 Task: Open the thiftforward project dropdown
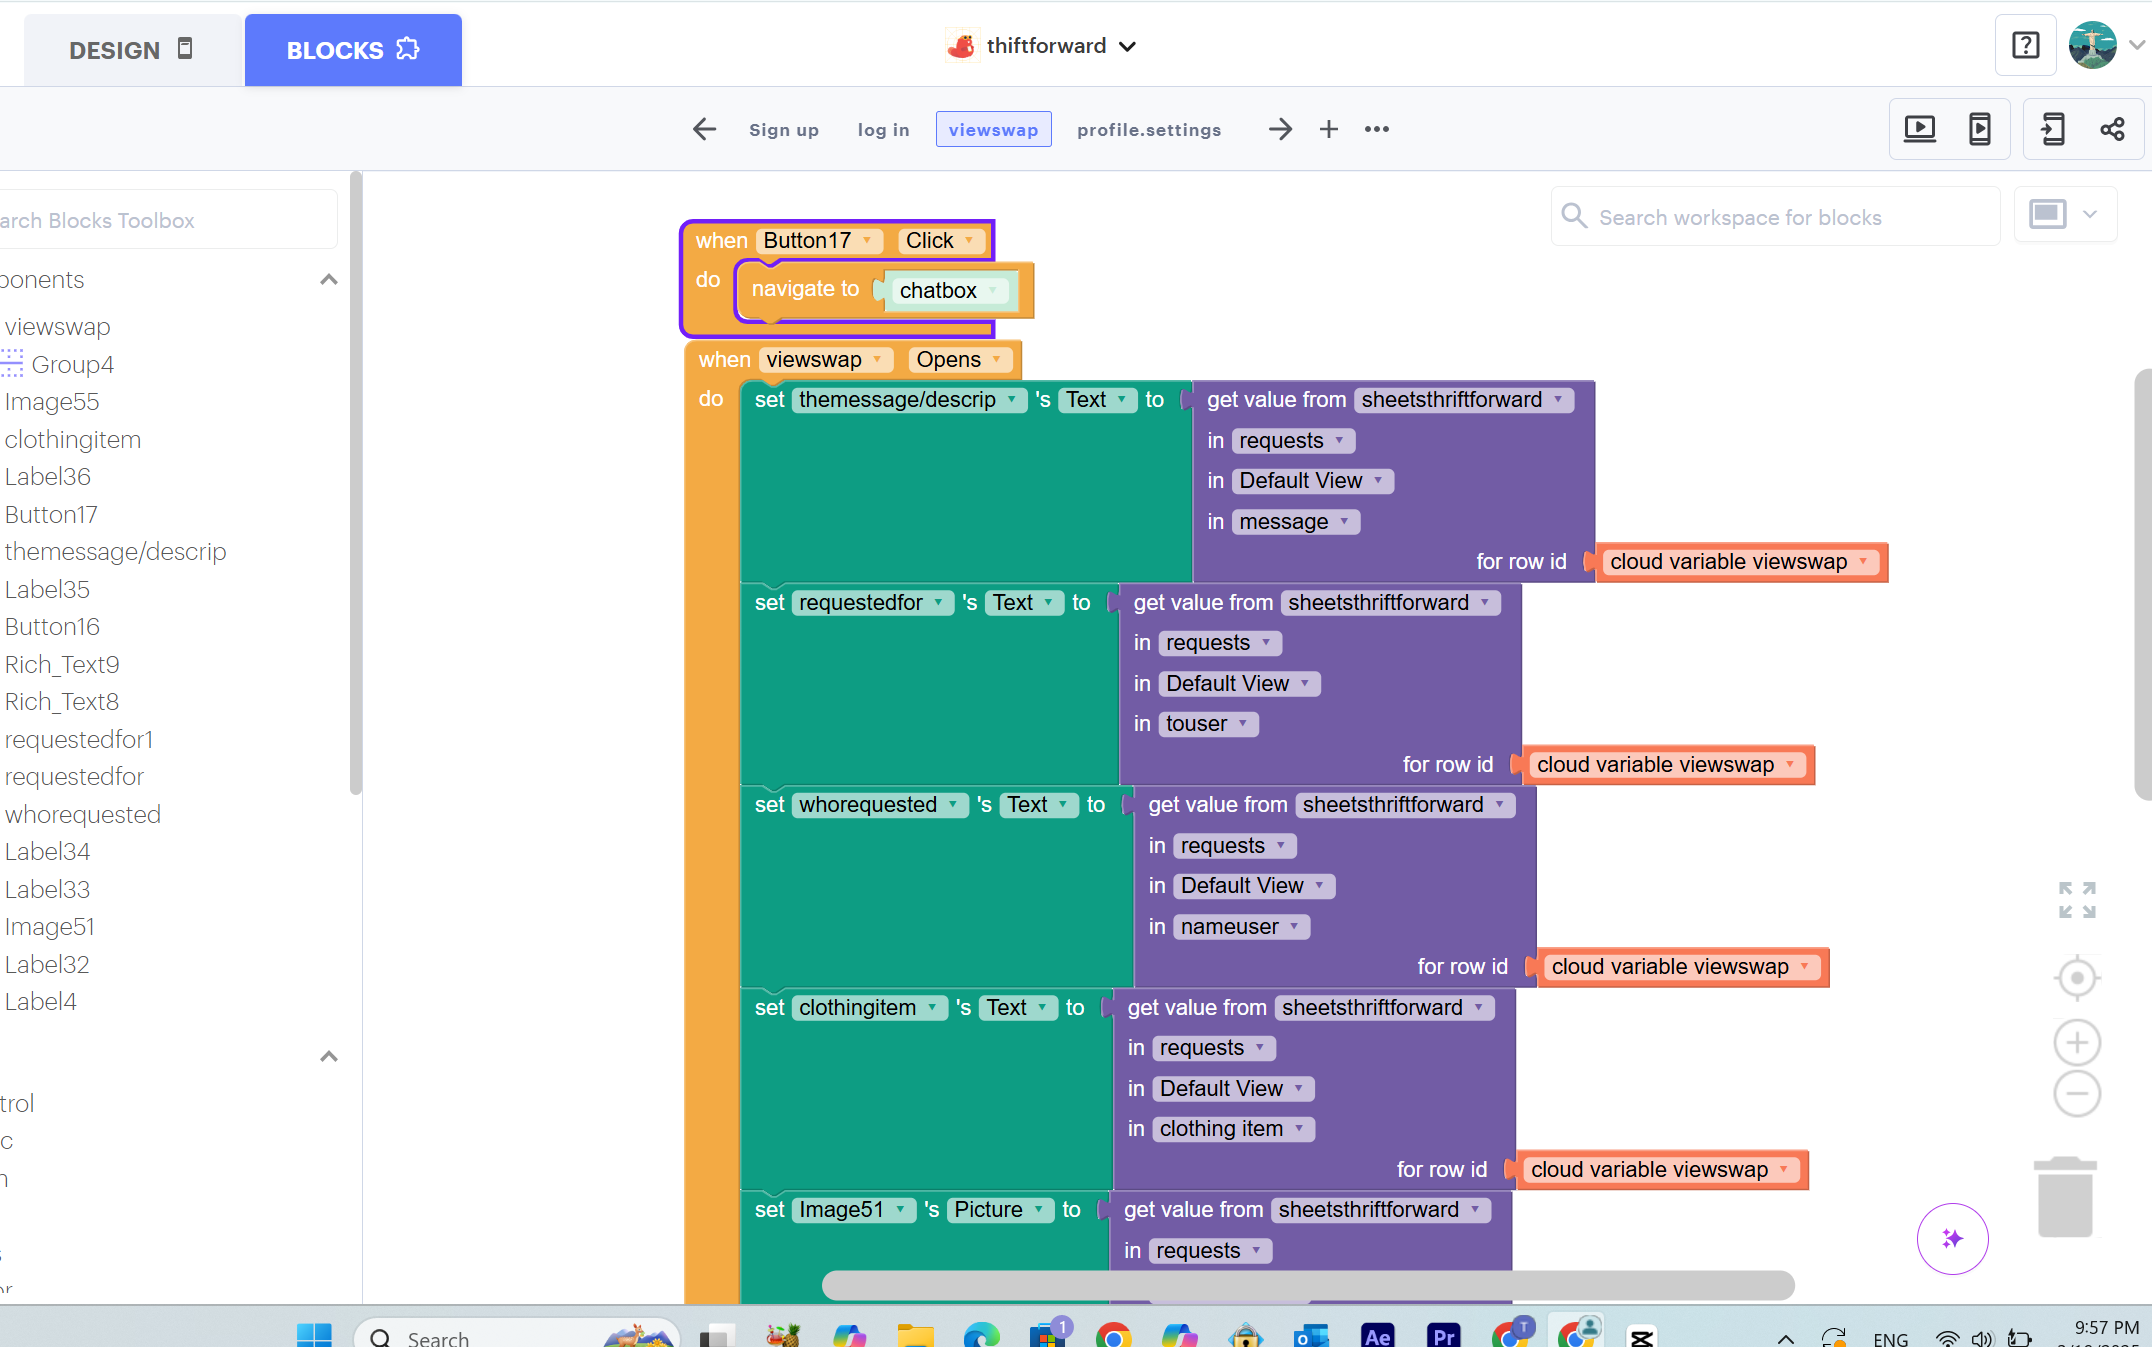pos(1045,46)
